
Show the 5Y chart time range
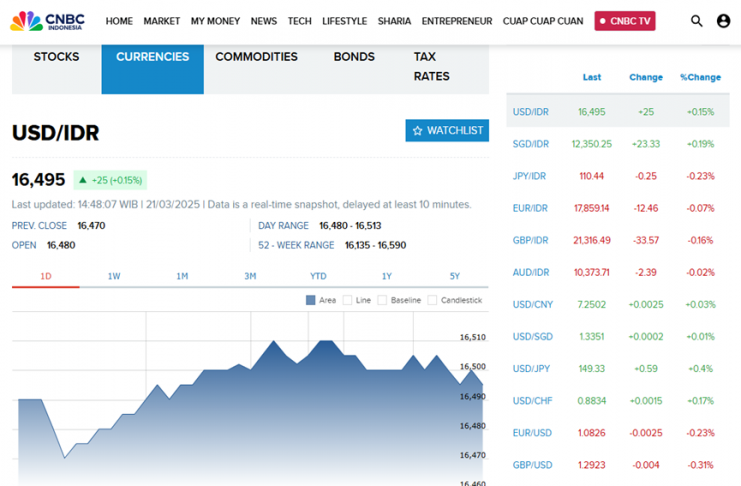click(455, 276)
